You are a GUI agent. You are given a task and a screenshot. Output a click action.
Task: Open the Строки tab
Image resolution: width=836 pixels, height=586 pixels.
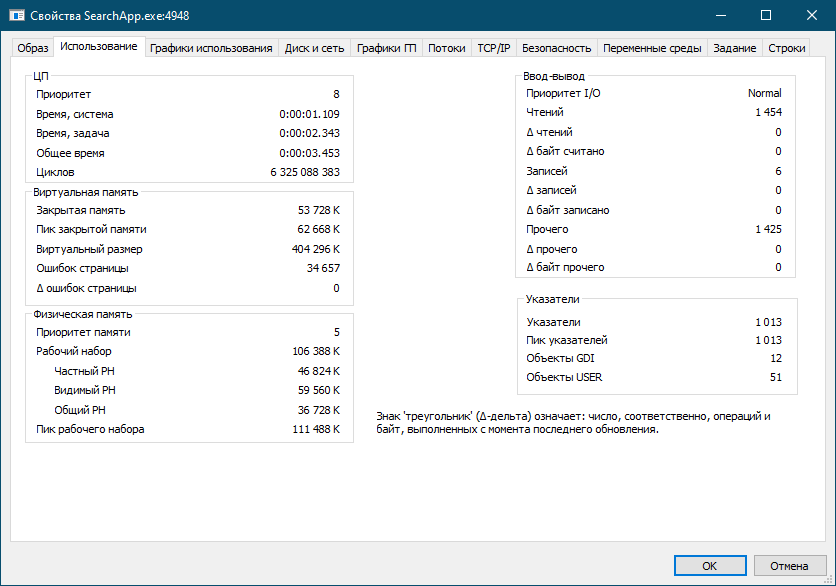point(786,48)
